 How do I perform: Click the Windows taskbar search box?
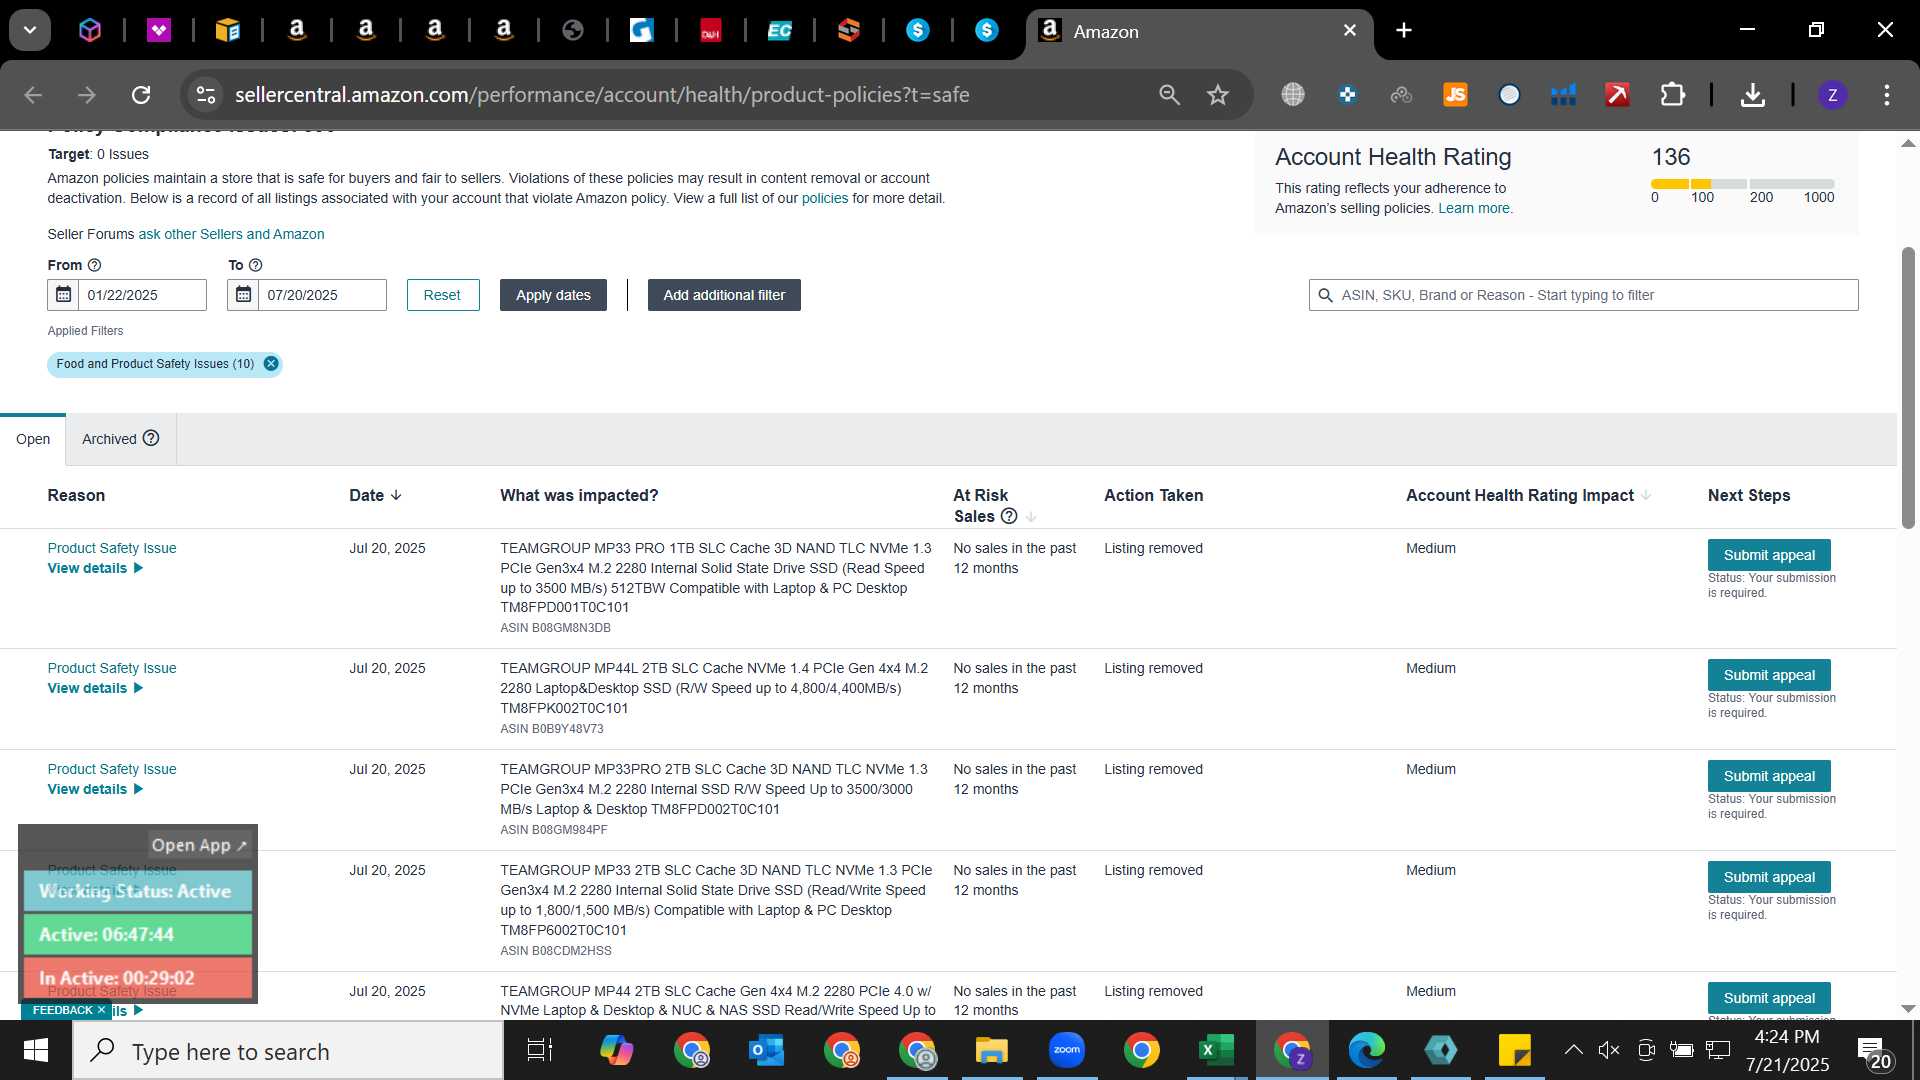[288, 1051]
